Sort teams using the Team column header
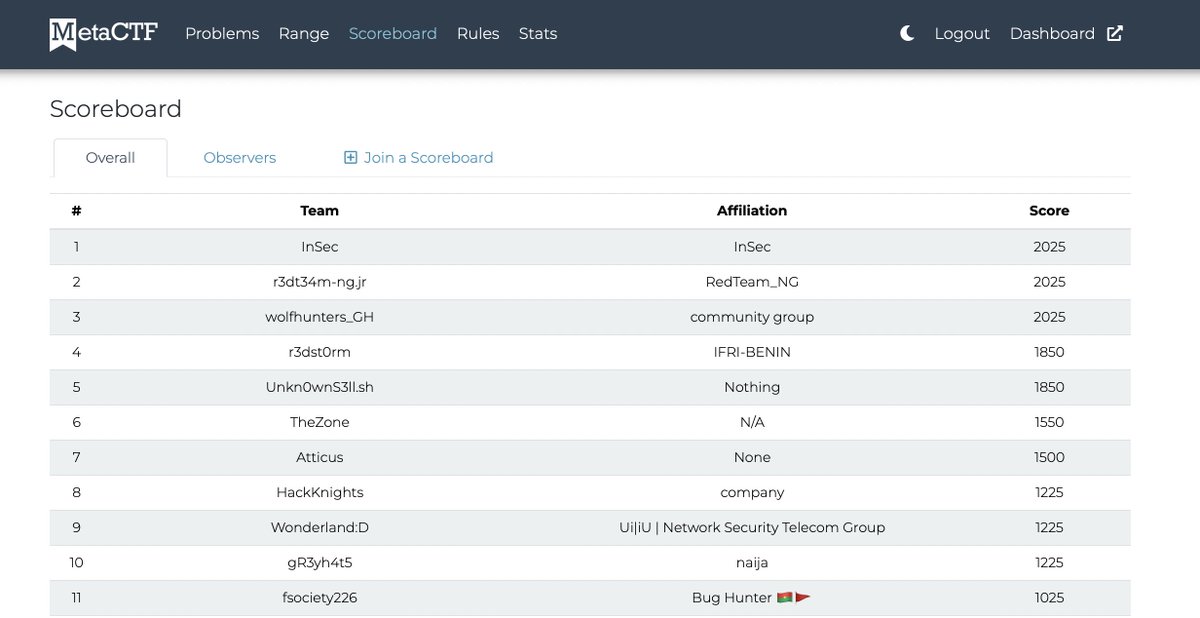Viewport: 1200px width, 618px height. pyautogui.click(x=319, y=210)
